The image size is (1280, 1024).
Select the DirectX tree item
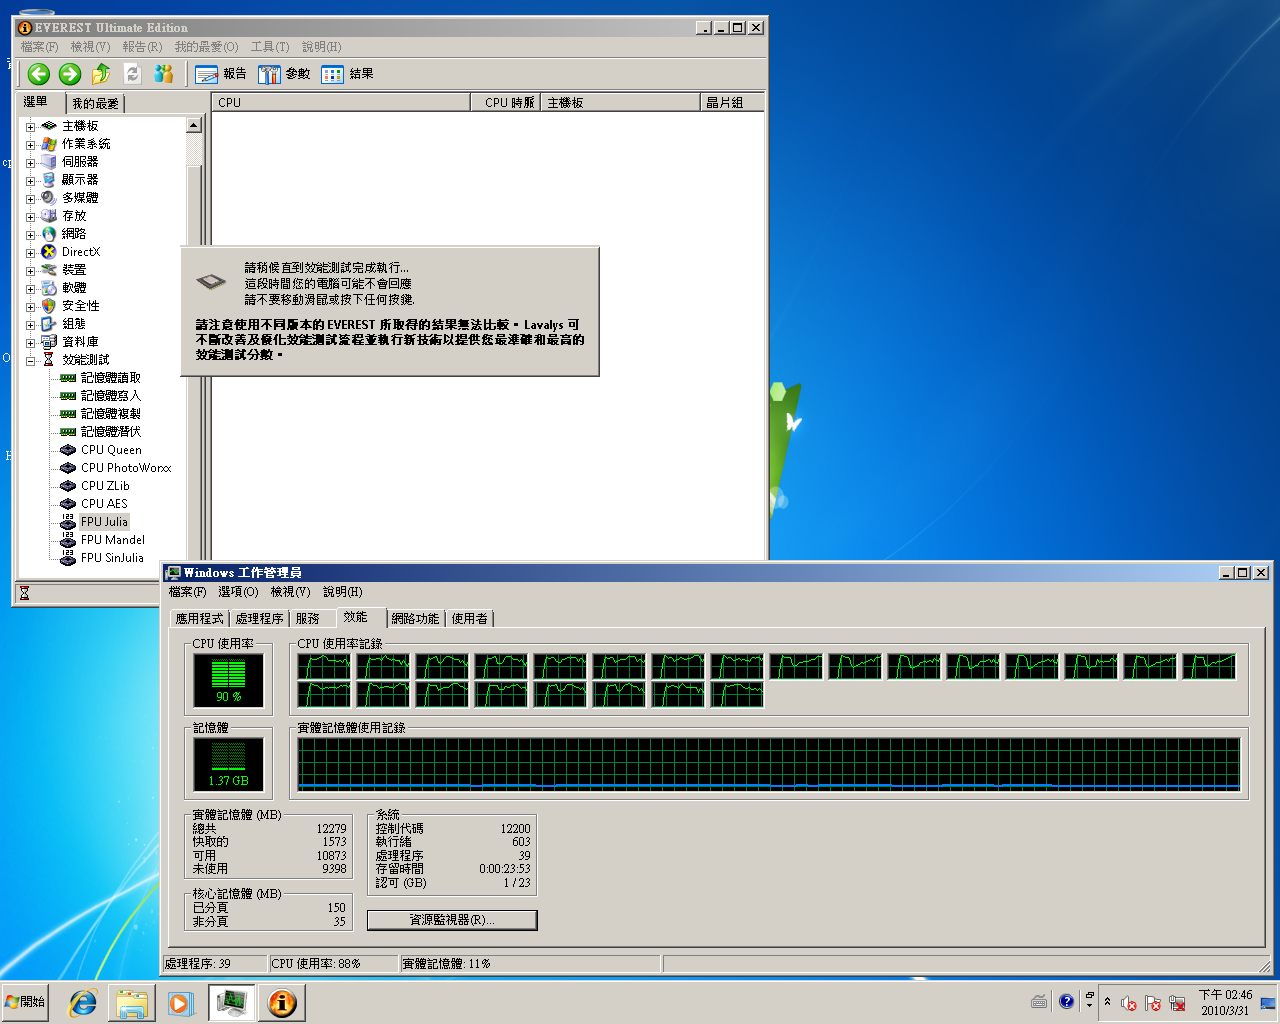coord(81,252)
